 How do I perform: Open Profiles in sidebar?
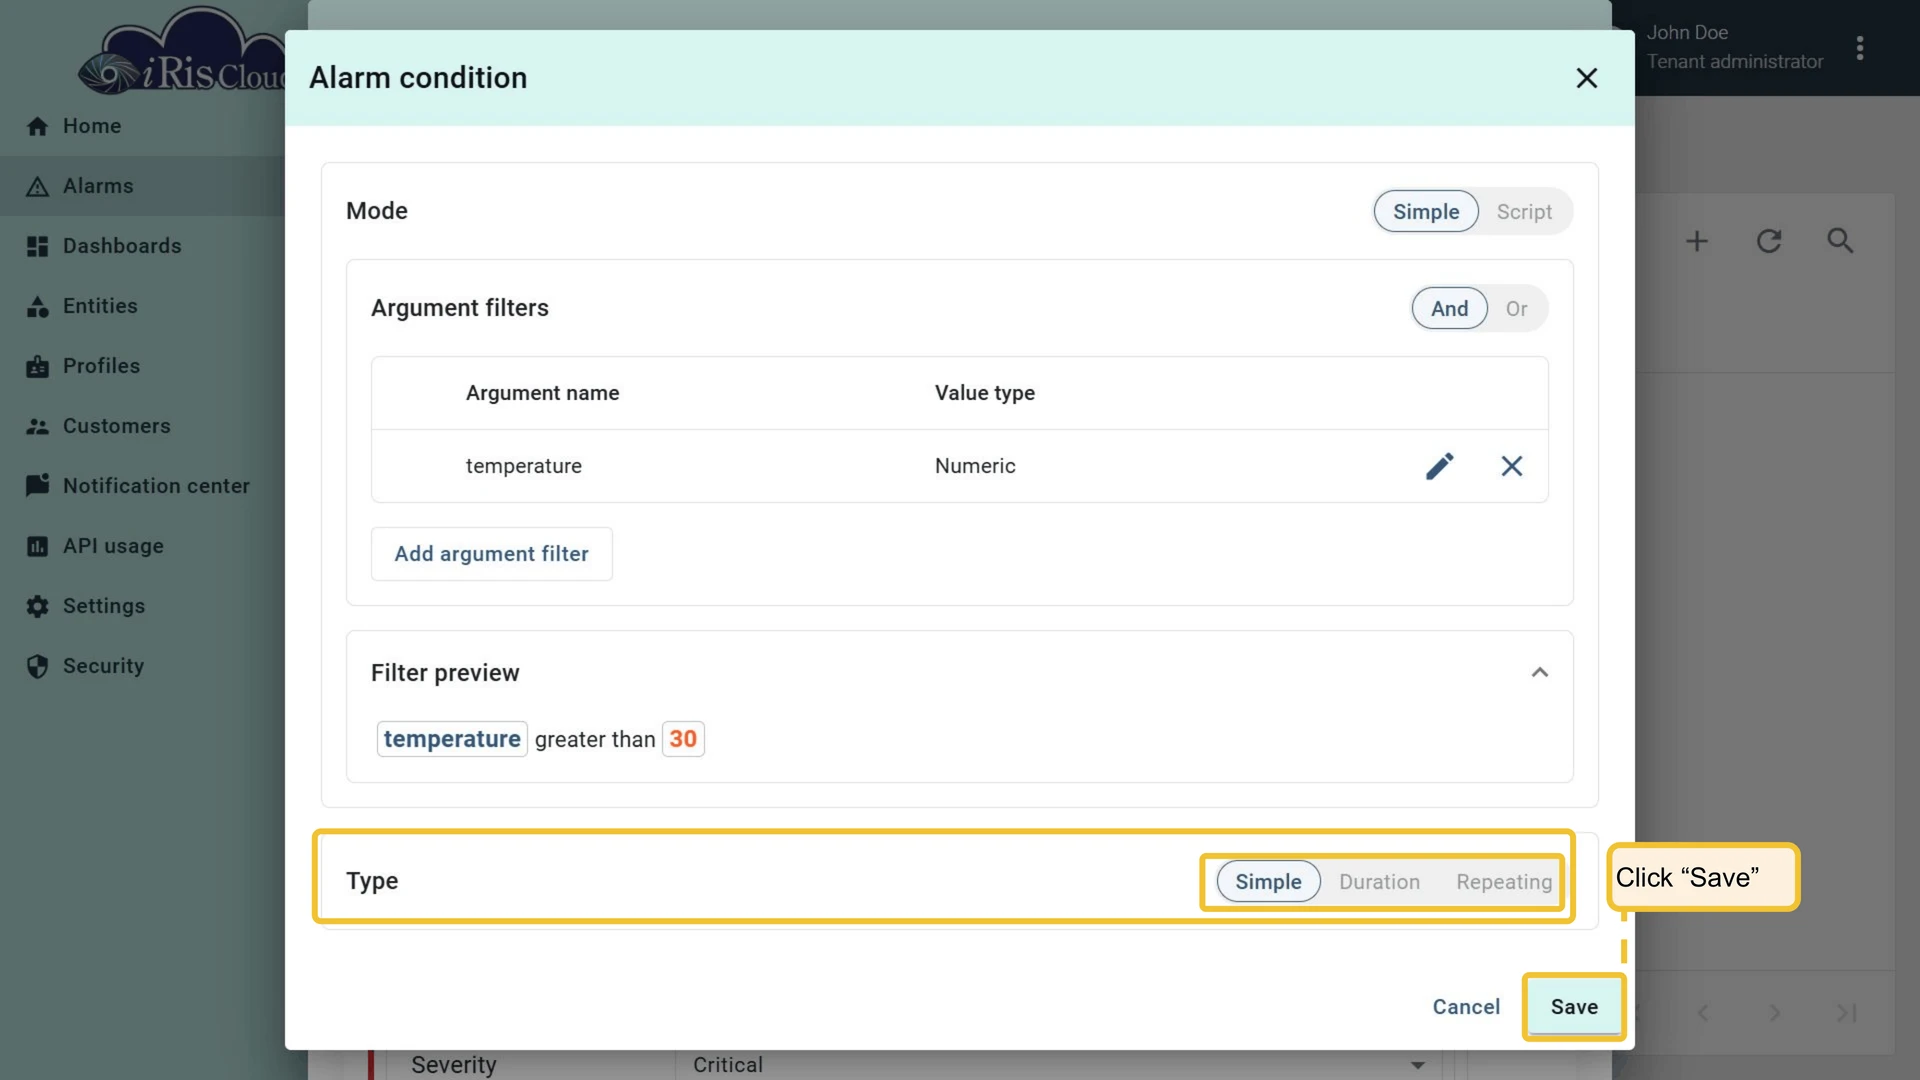click(x=142, y=366)
